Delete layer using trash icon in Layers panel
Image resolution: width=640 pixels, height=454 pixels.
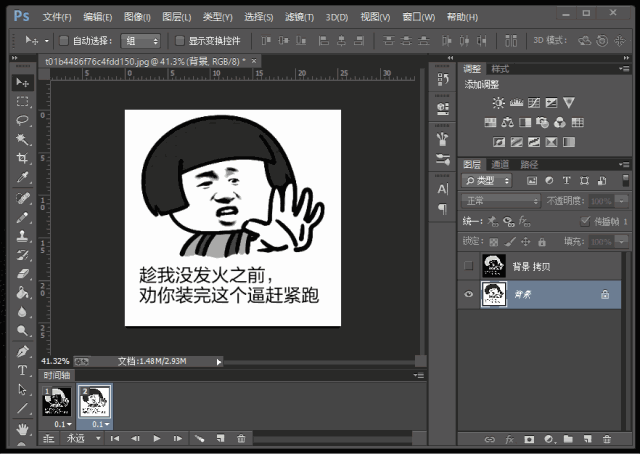click(607, 439)
